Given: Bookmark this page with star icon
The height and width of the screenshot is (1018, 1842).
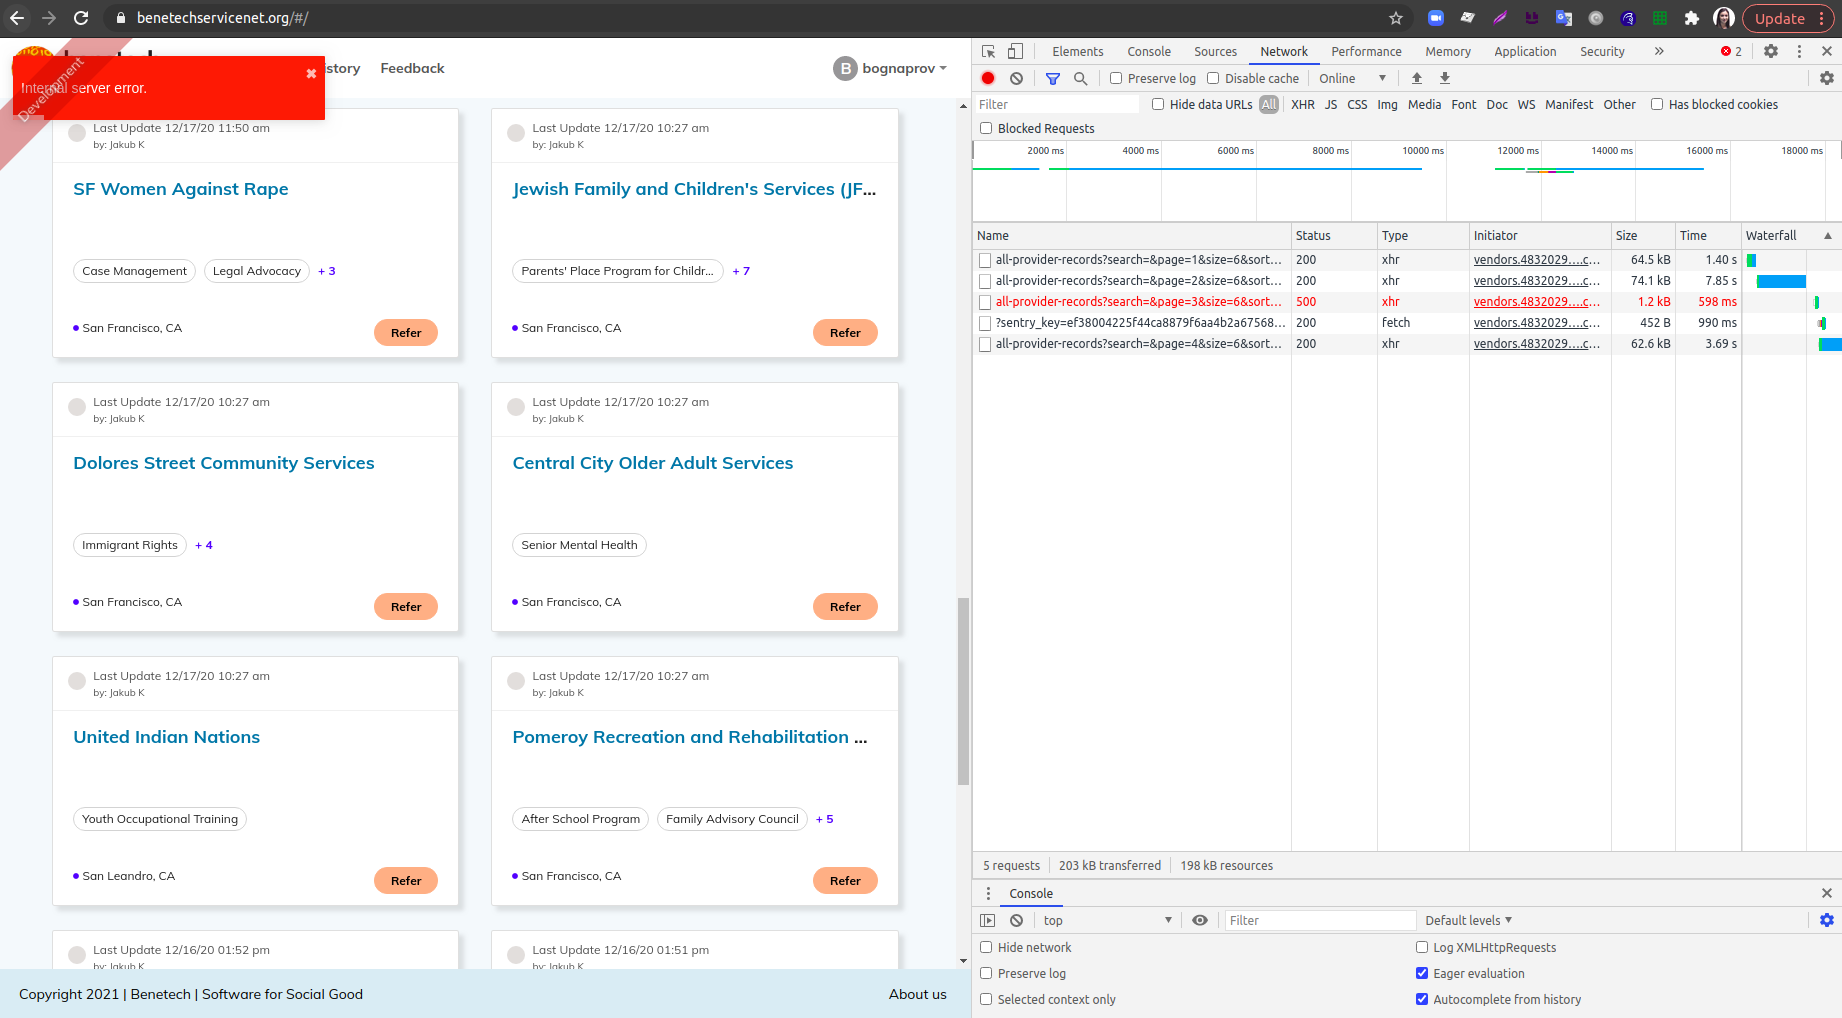Looking at the screenshot, I should (1396, 18).
